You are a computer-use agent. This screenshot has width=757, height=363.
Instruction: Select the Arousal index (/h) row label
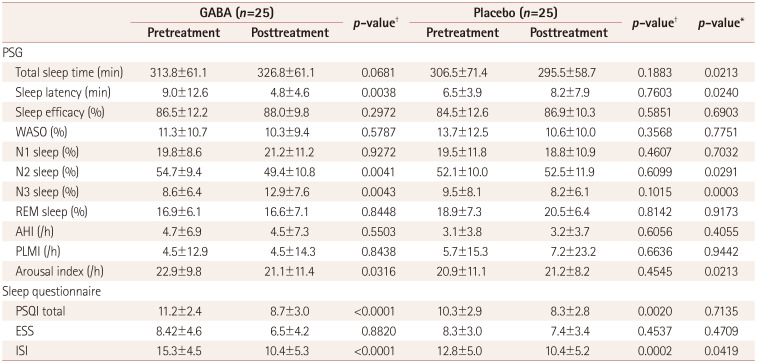click(60, 271)
